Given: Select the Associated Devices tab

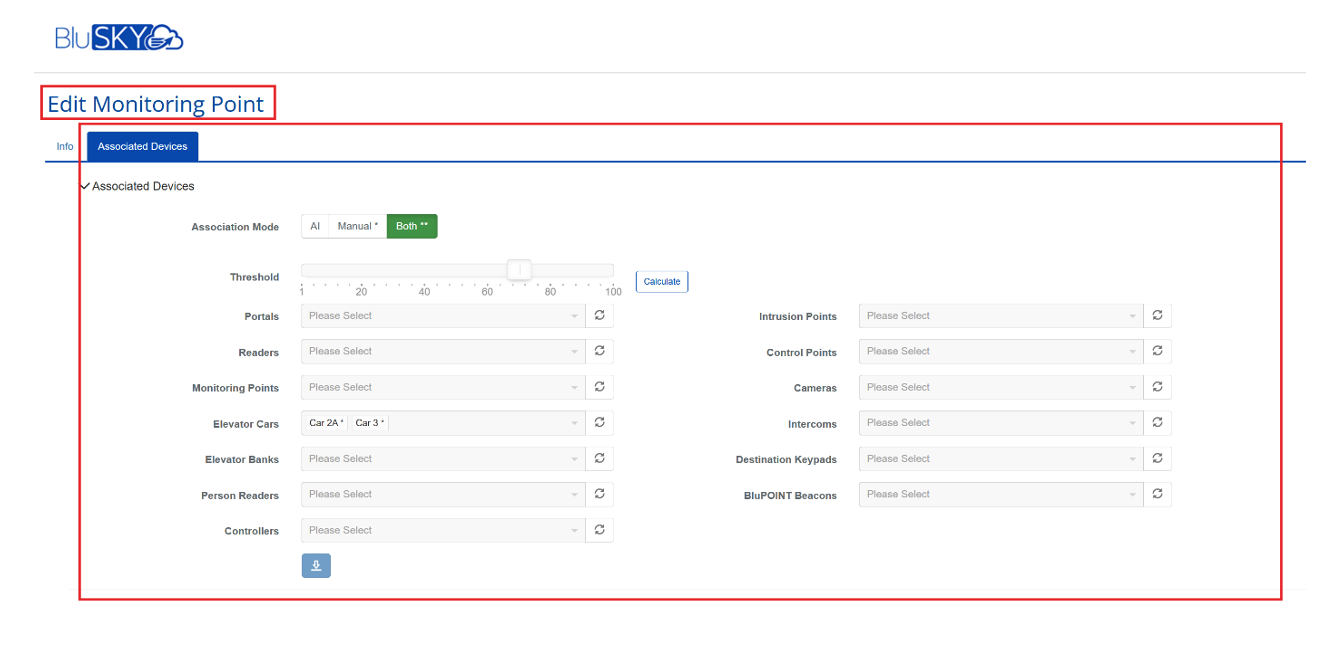Looking at the screenshot, I should [x=142, y=147].
